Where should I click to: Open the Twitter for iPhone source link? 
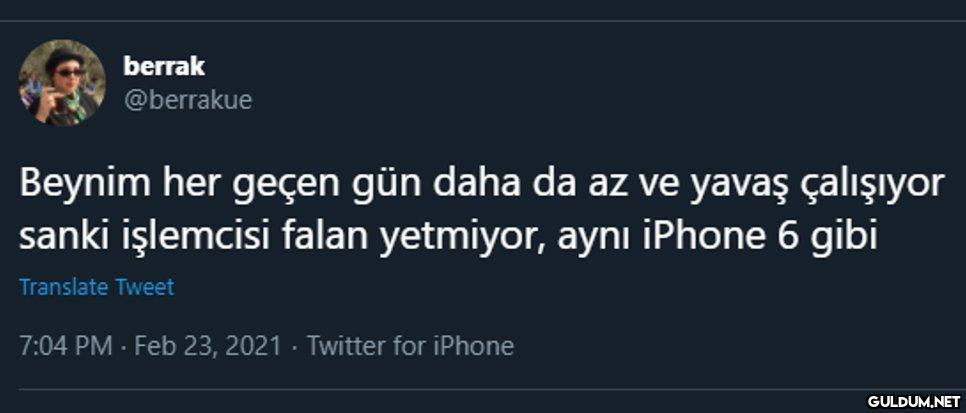tap(410, 346)
